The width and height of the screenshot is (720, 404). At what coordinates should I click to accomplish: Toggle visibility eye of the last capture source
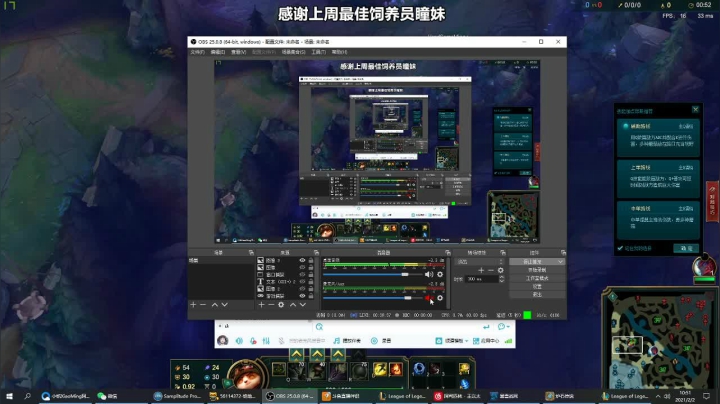pos(302,296)
